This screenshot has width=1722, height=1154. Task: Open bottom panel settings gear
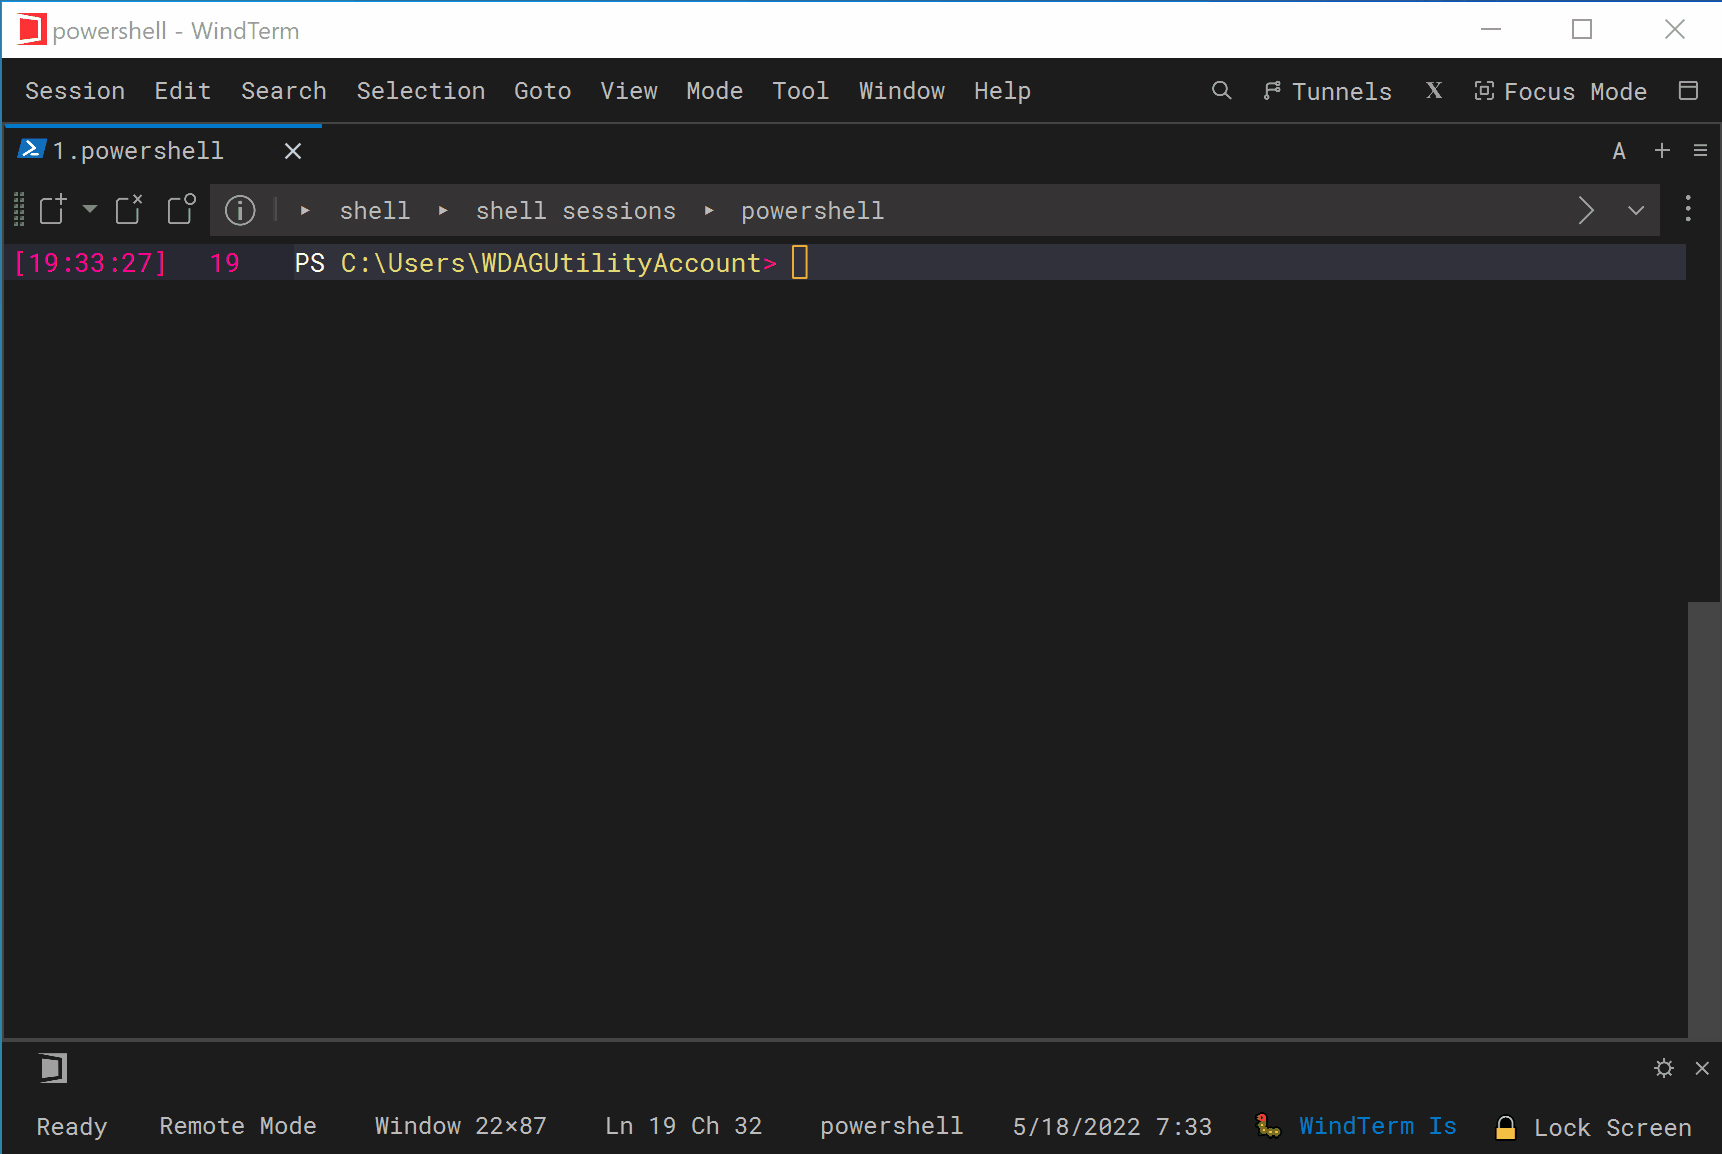click(1664, 1068)
